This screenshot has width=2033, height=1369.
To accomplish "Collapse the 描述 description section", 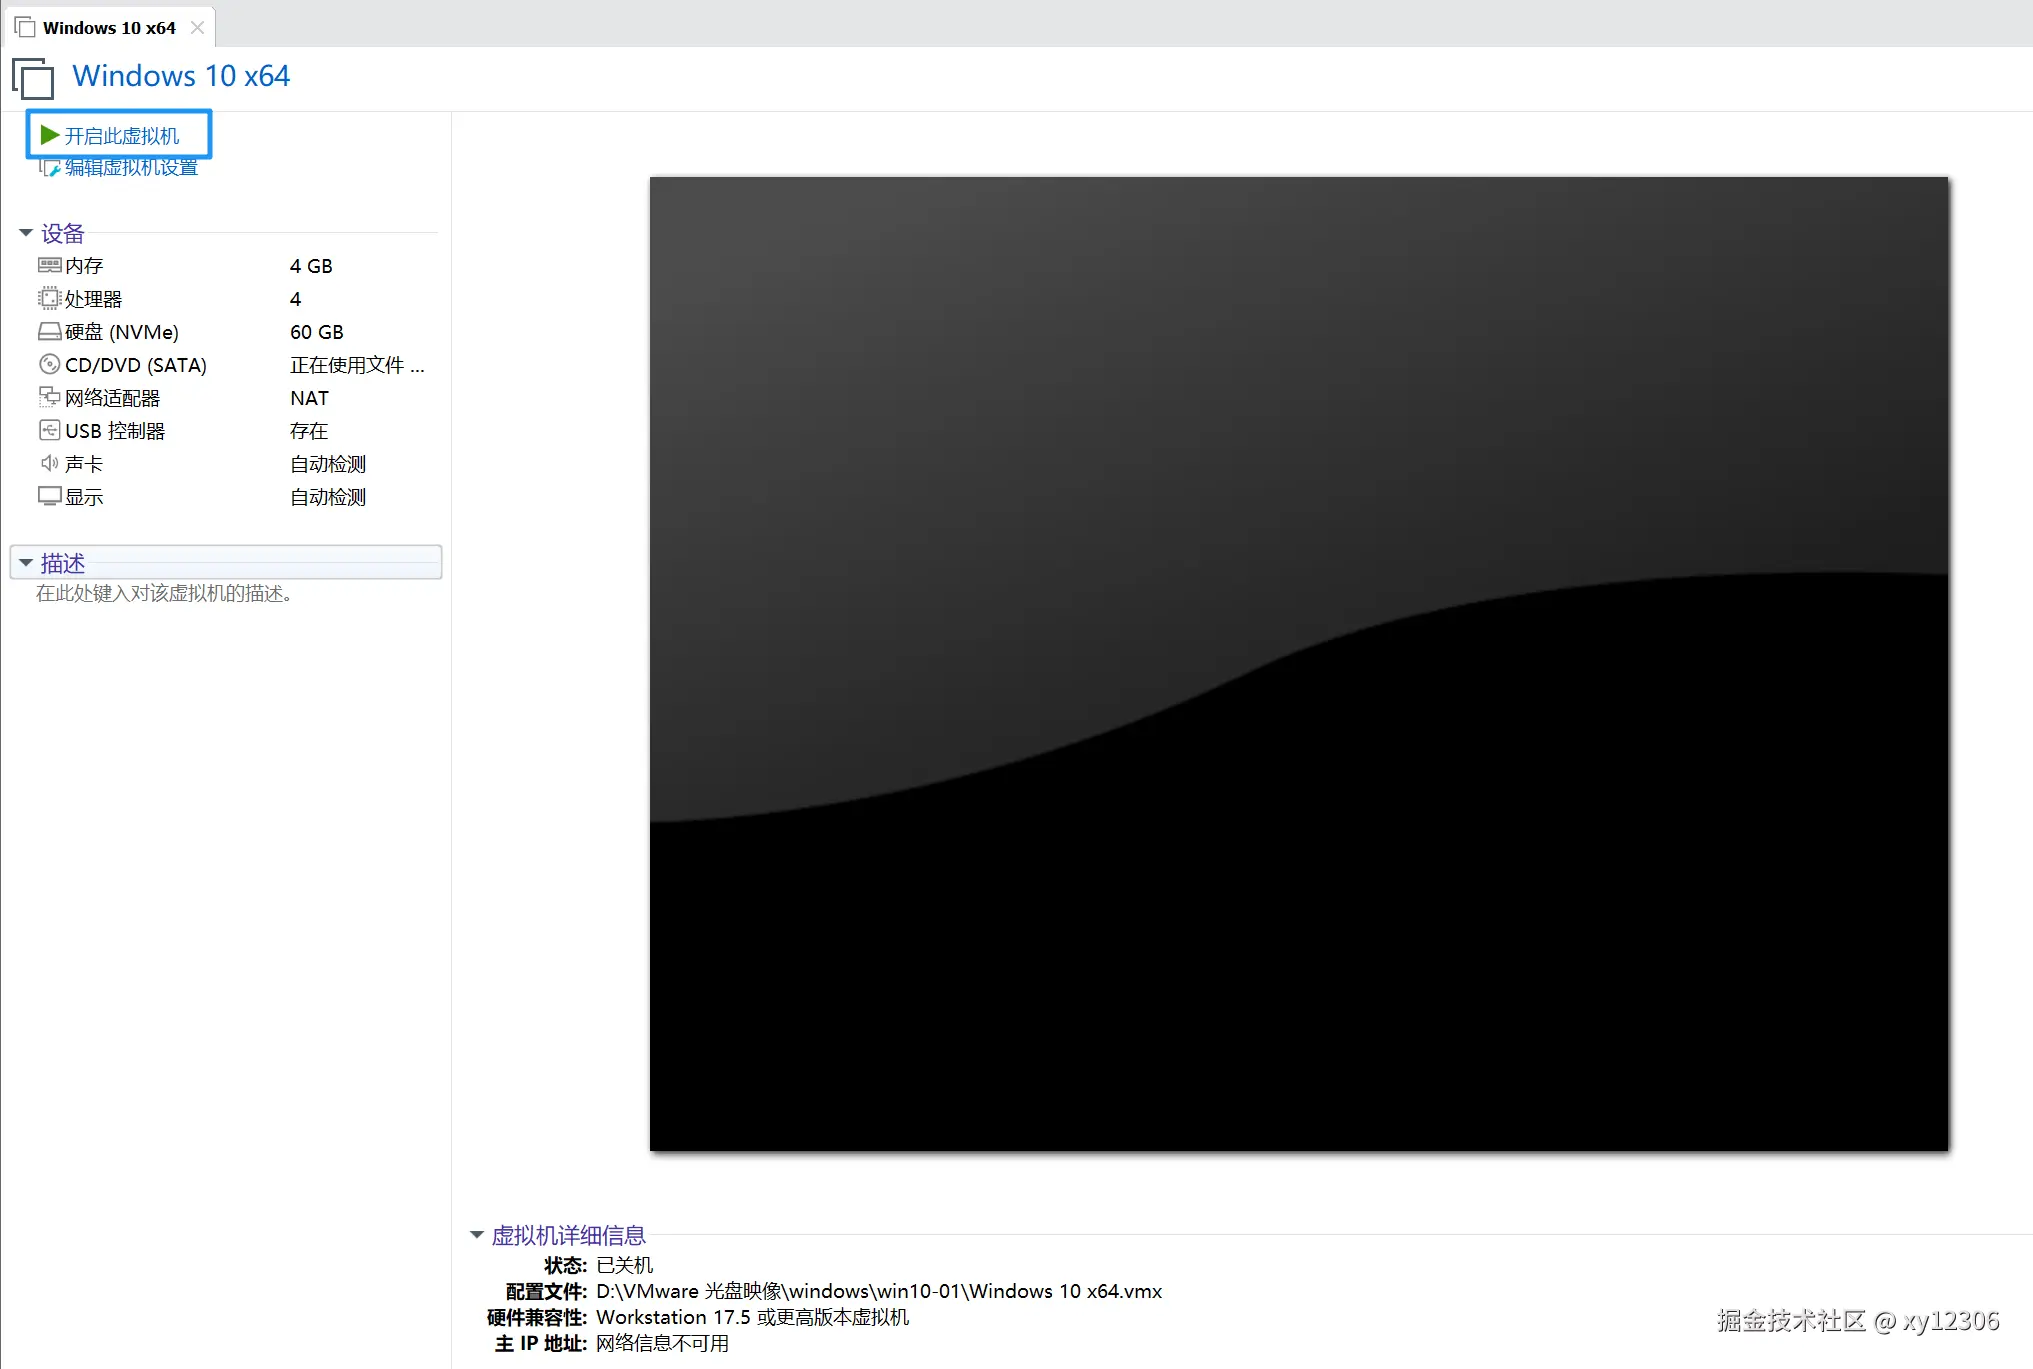I will [26, 563].
